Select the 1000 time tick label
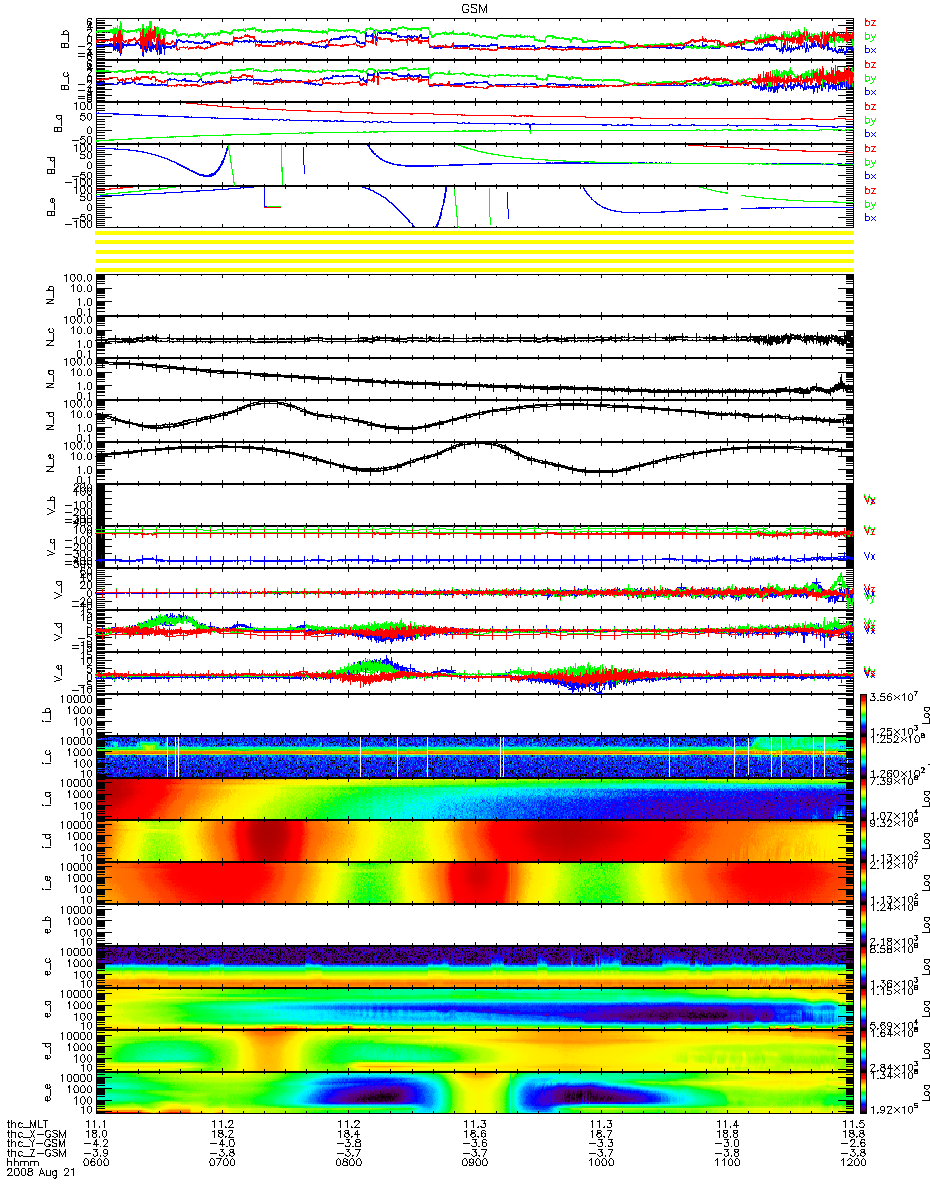 tap(600, 1164)
